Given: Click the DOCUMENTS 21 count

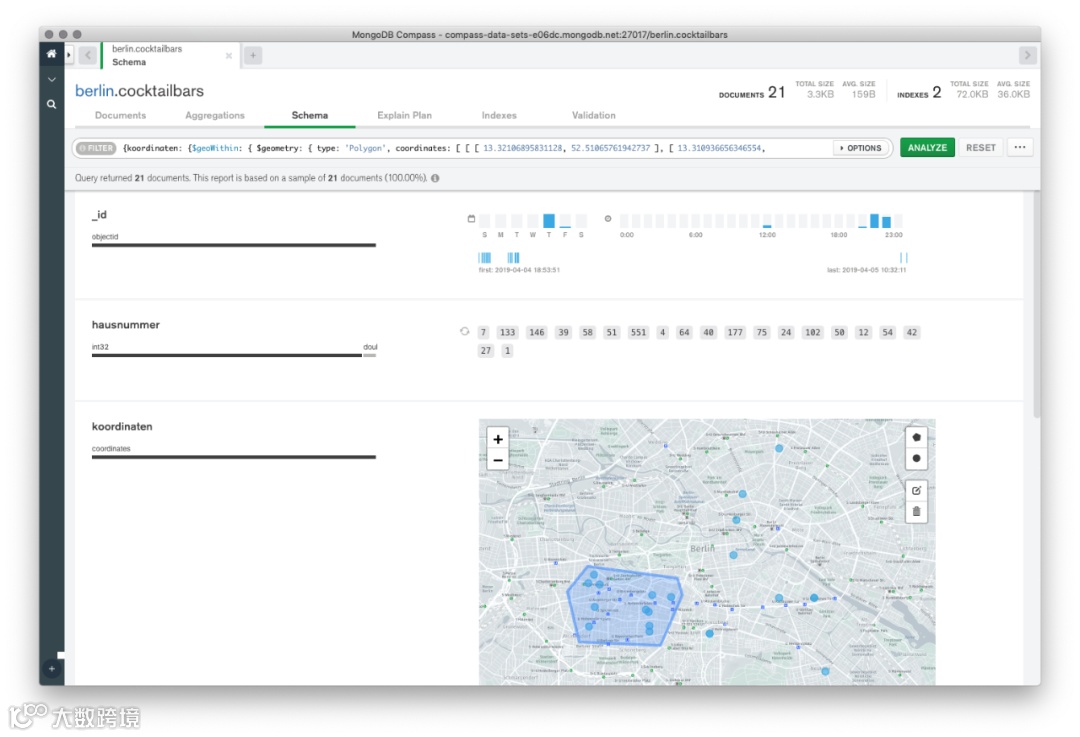Looking at the screenshot, I should [x=751, y=92].
